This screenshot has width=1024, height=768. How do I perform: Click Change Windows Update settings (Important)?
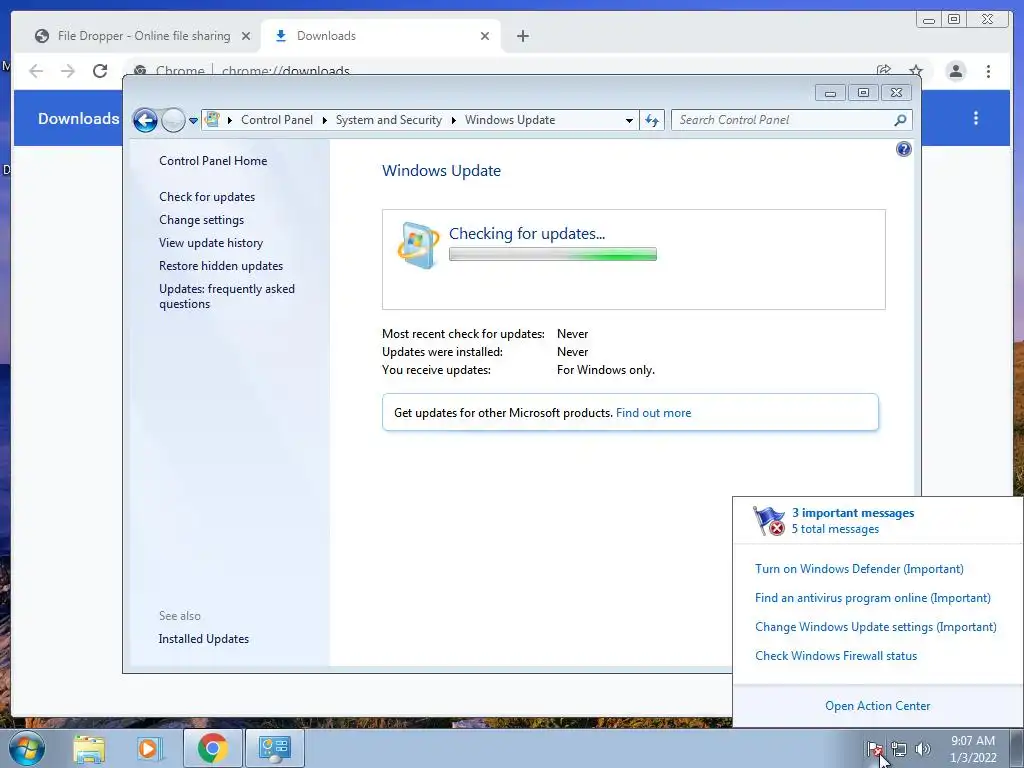point(876,627)
